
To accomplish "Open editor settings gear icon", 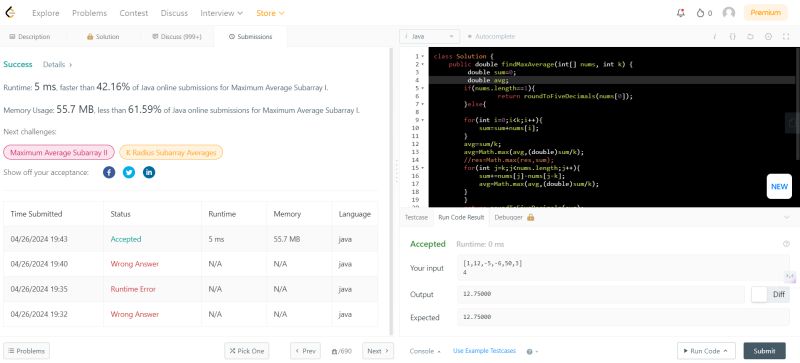I will (768, 37).
